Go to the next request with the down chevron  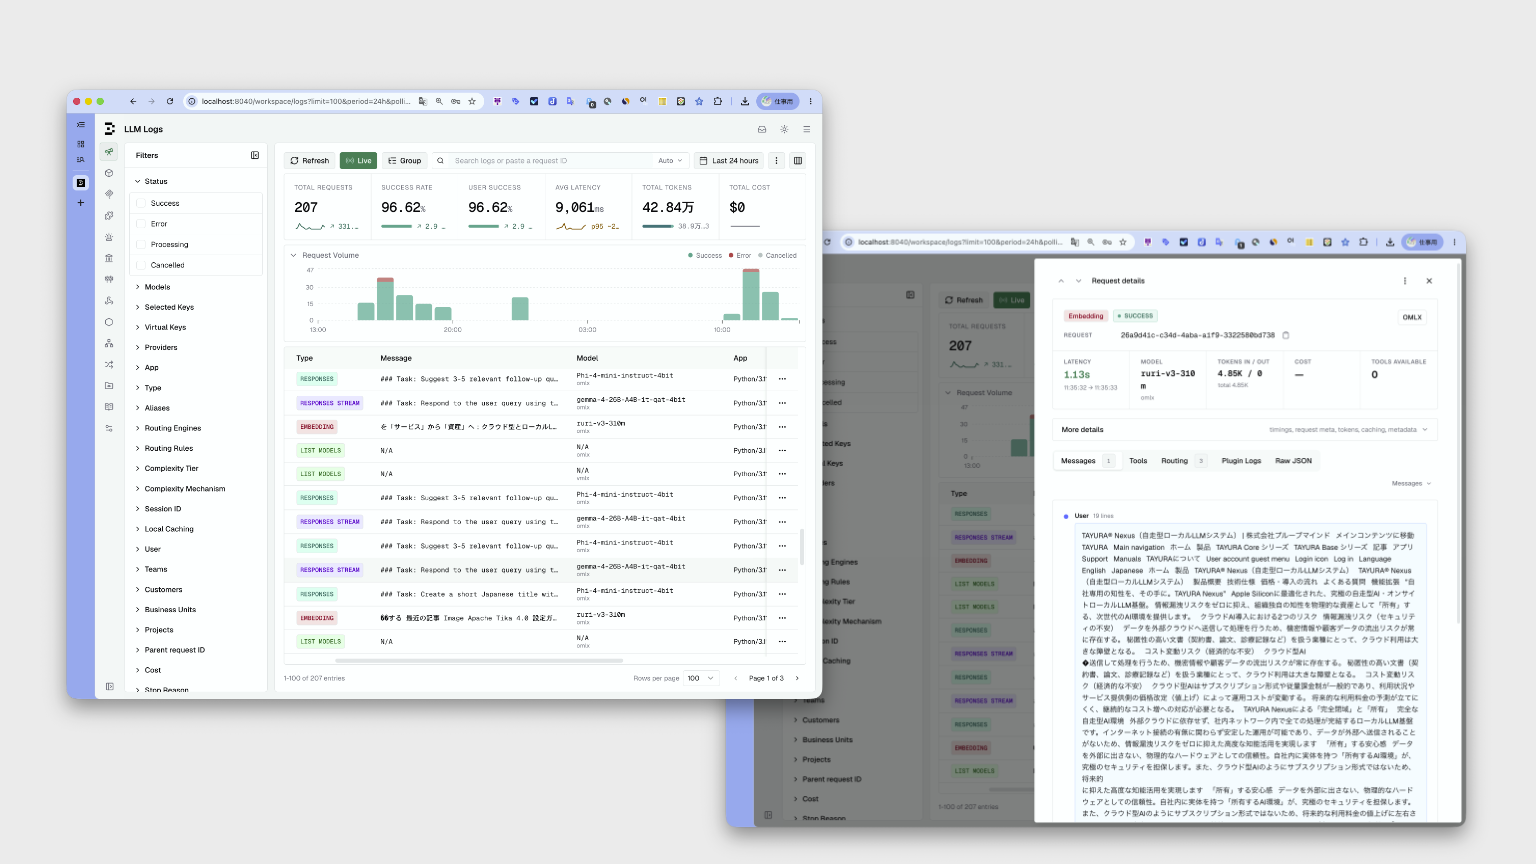[x=1078, y=281]
